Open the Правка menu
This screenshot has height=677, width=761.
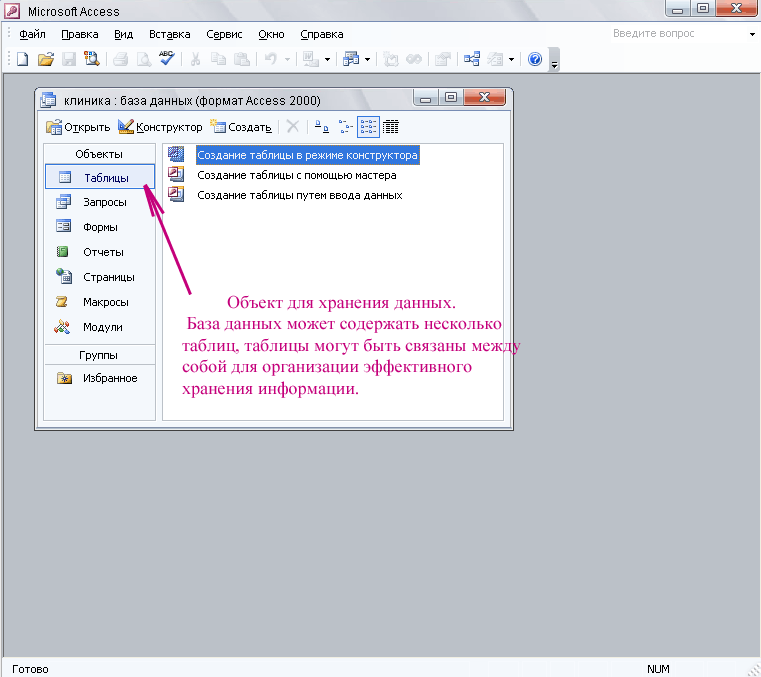click(80, 34)
